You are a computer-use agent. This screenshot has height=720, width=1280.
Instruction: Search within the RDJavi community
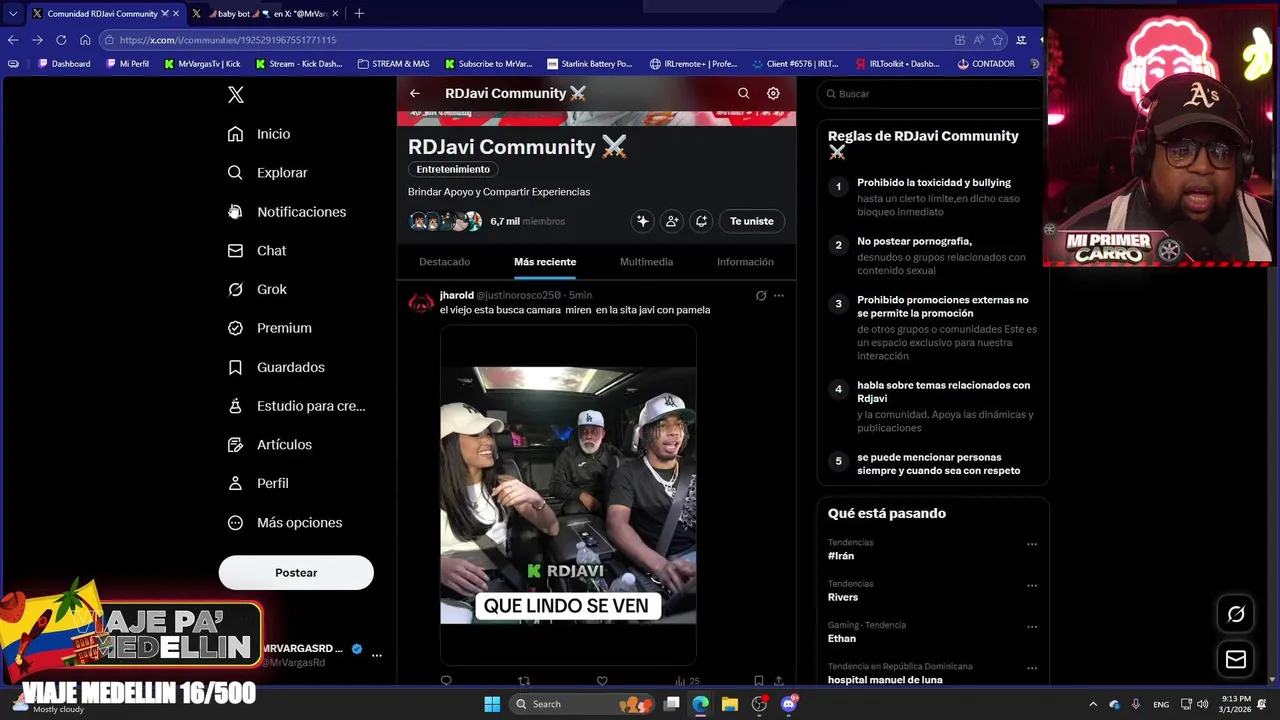743,93
